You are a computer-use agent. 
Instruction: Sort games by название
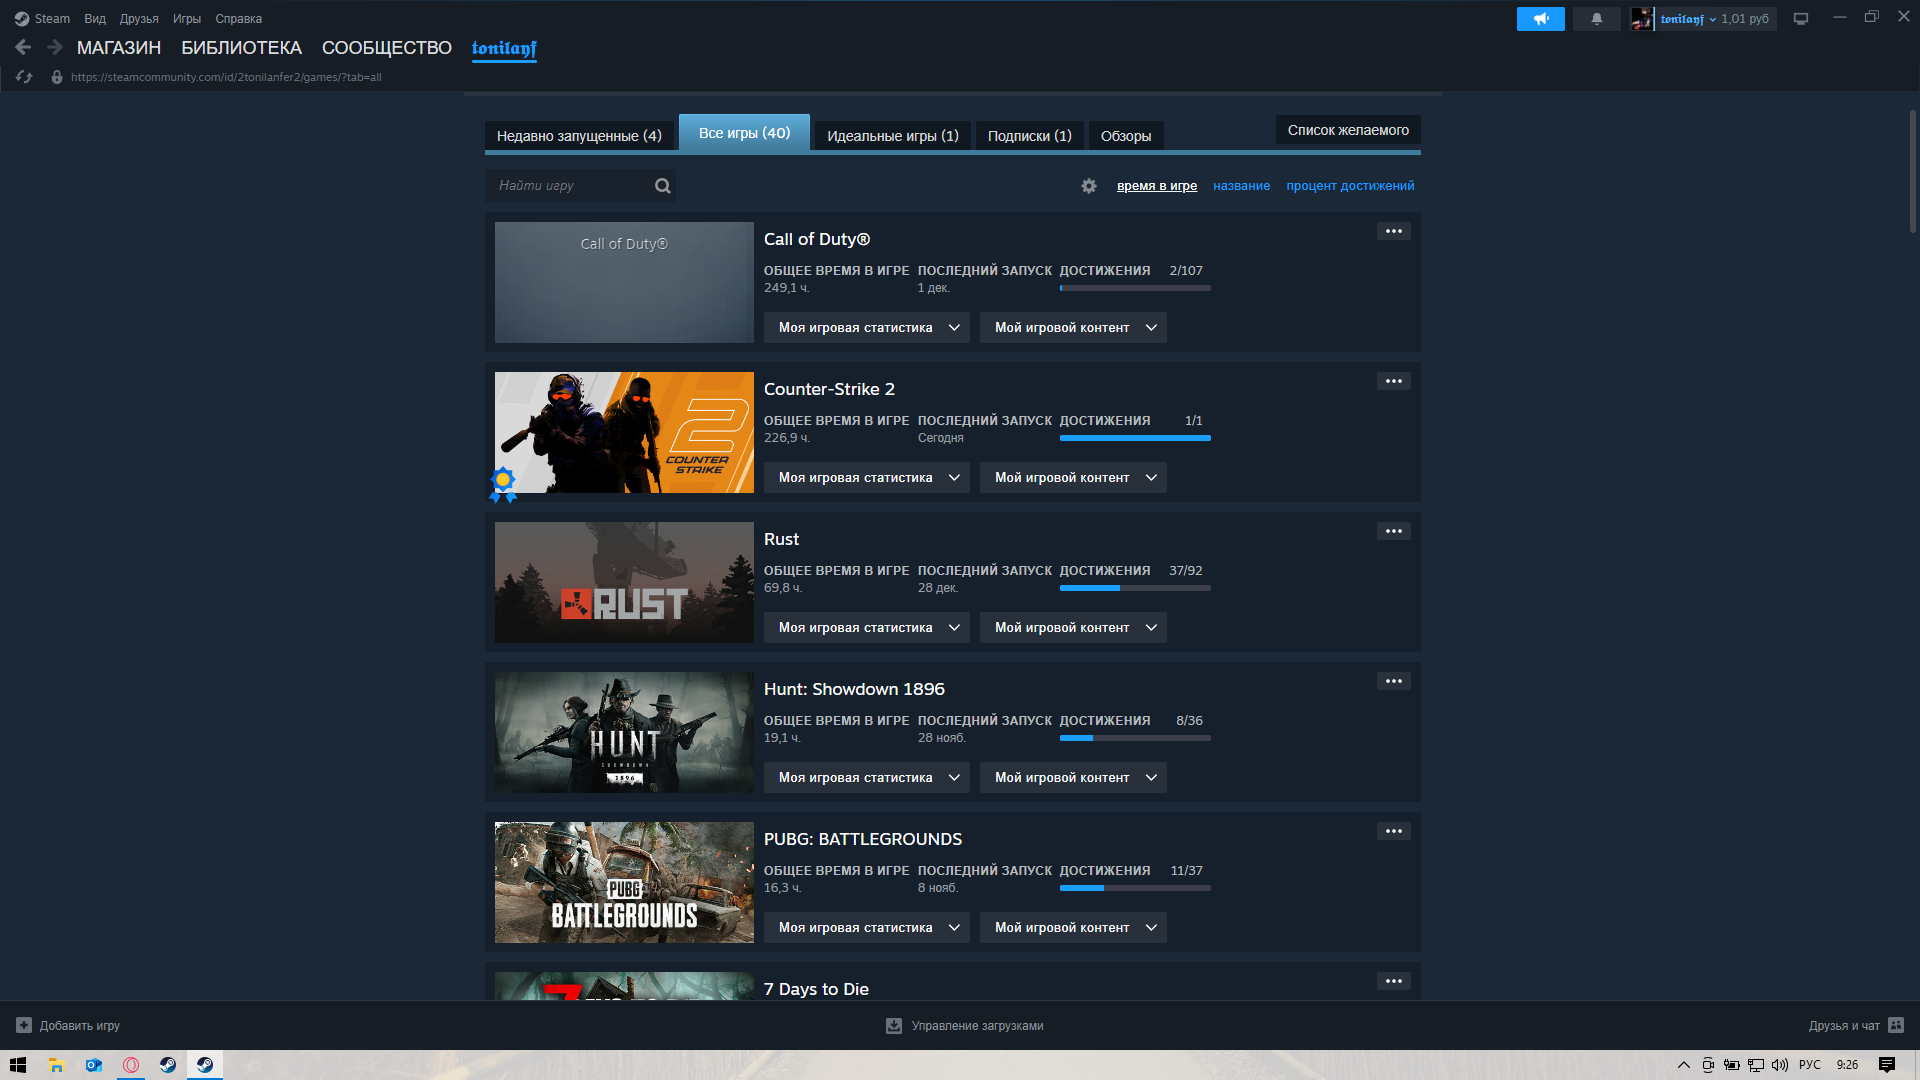(1241, 186)
